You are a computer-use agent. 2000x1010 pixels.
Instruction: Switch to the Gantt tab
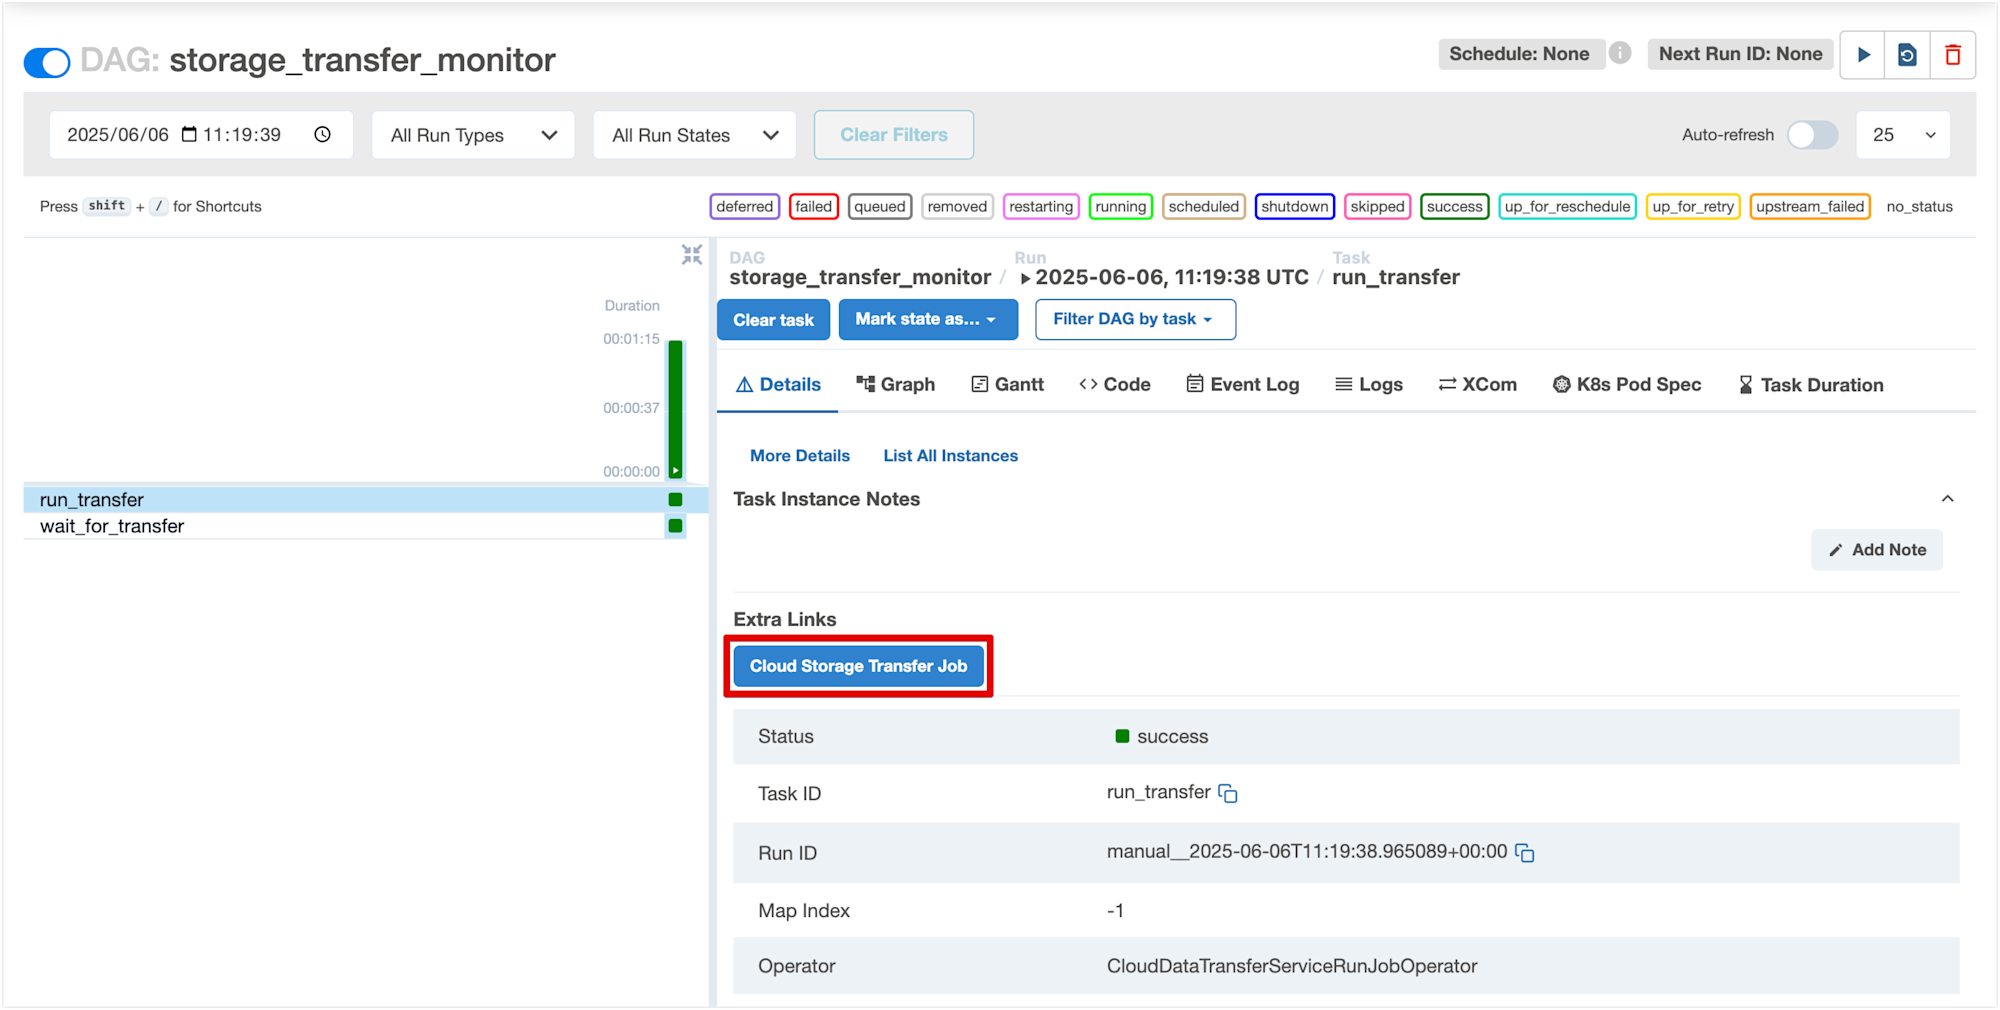pos(1008,385)
